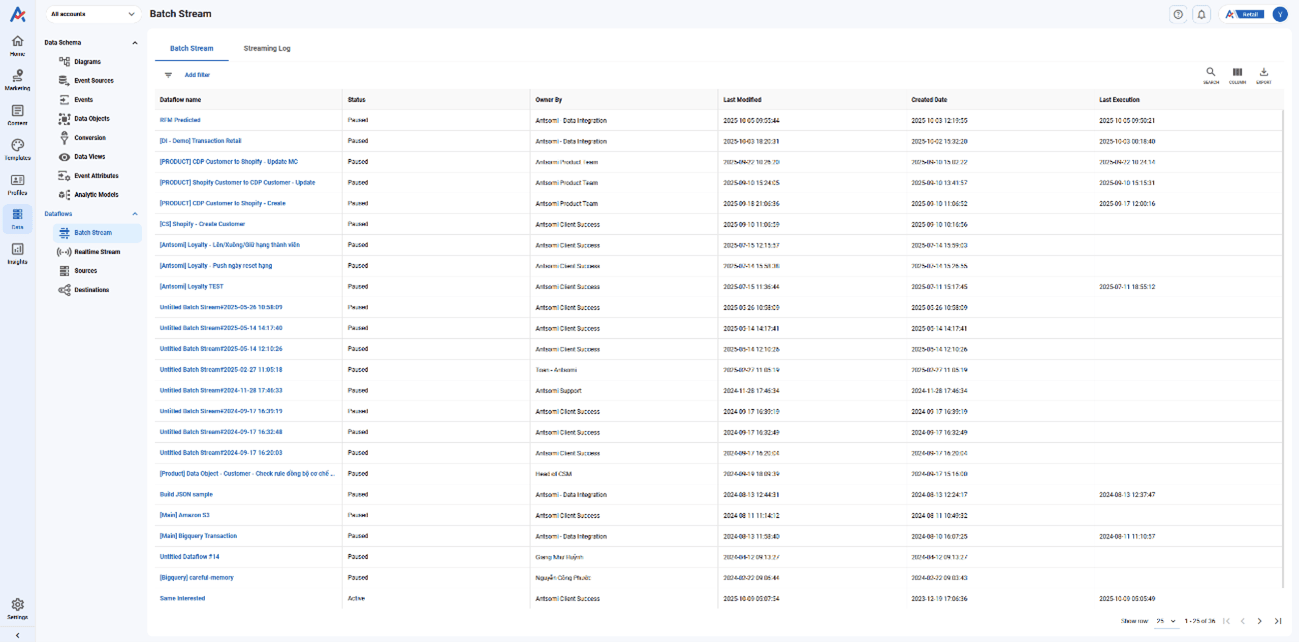
Task: Open Realtime Stream in sidebar
Action: [96, 252]
